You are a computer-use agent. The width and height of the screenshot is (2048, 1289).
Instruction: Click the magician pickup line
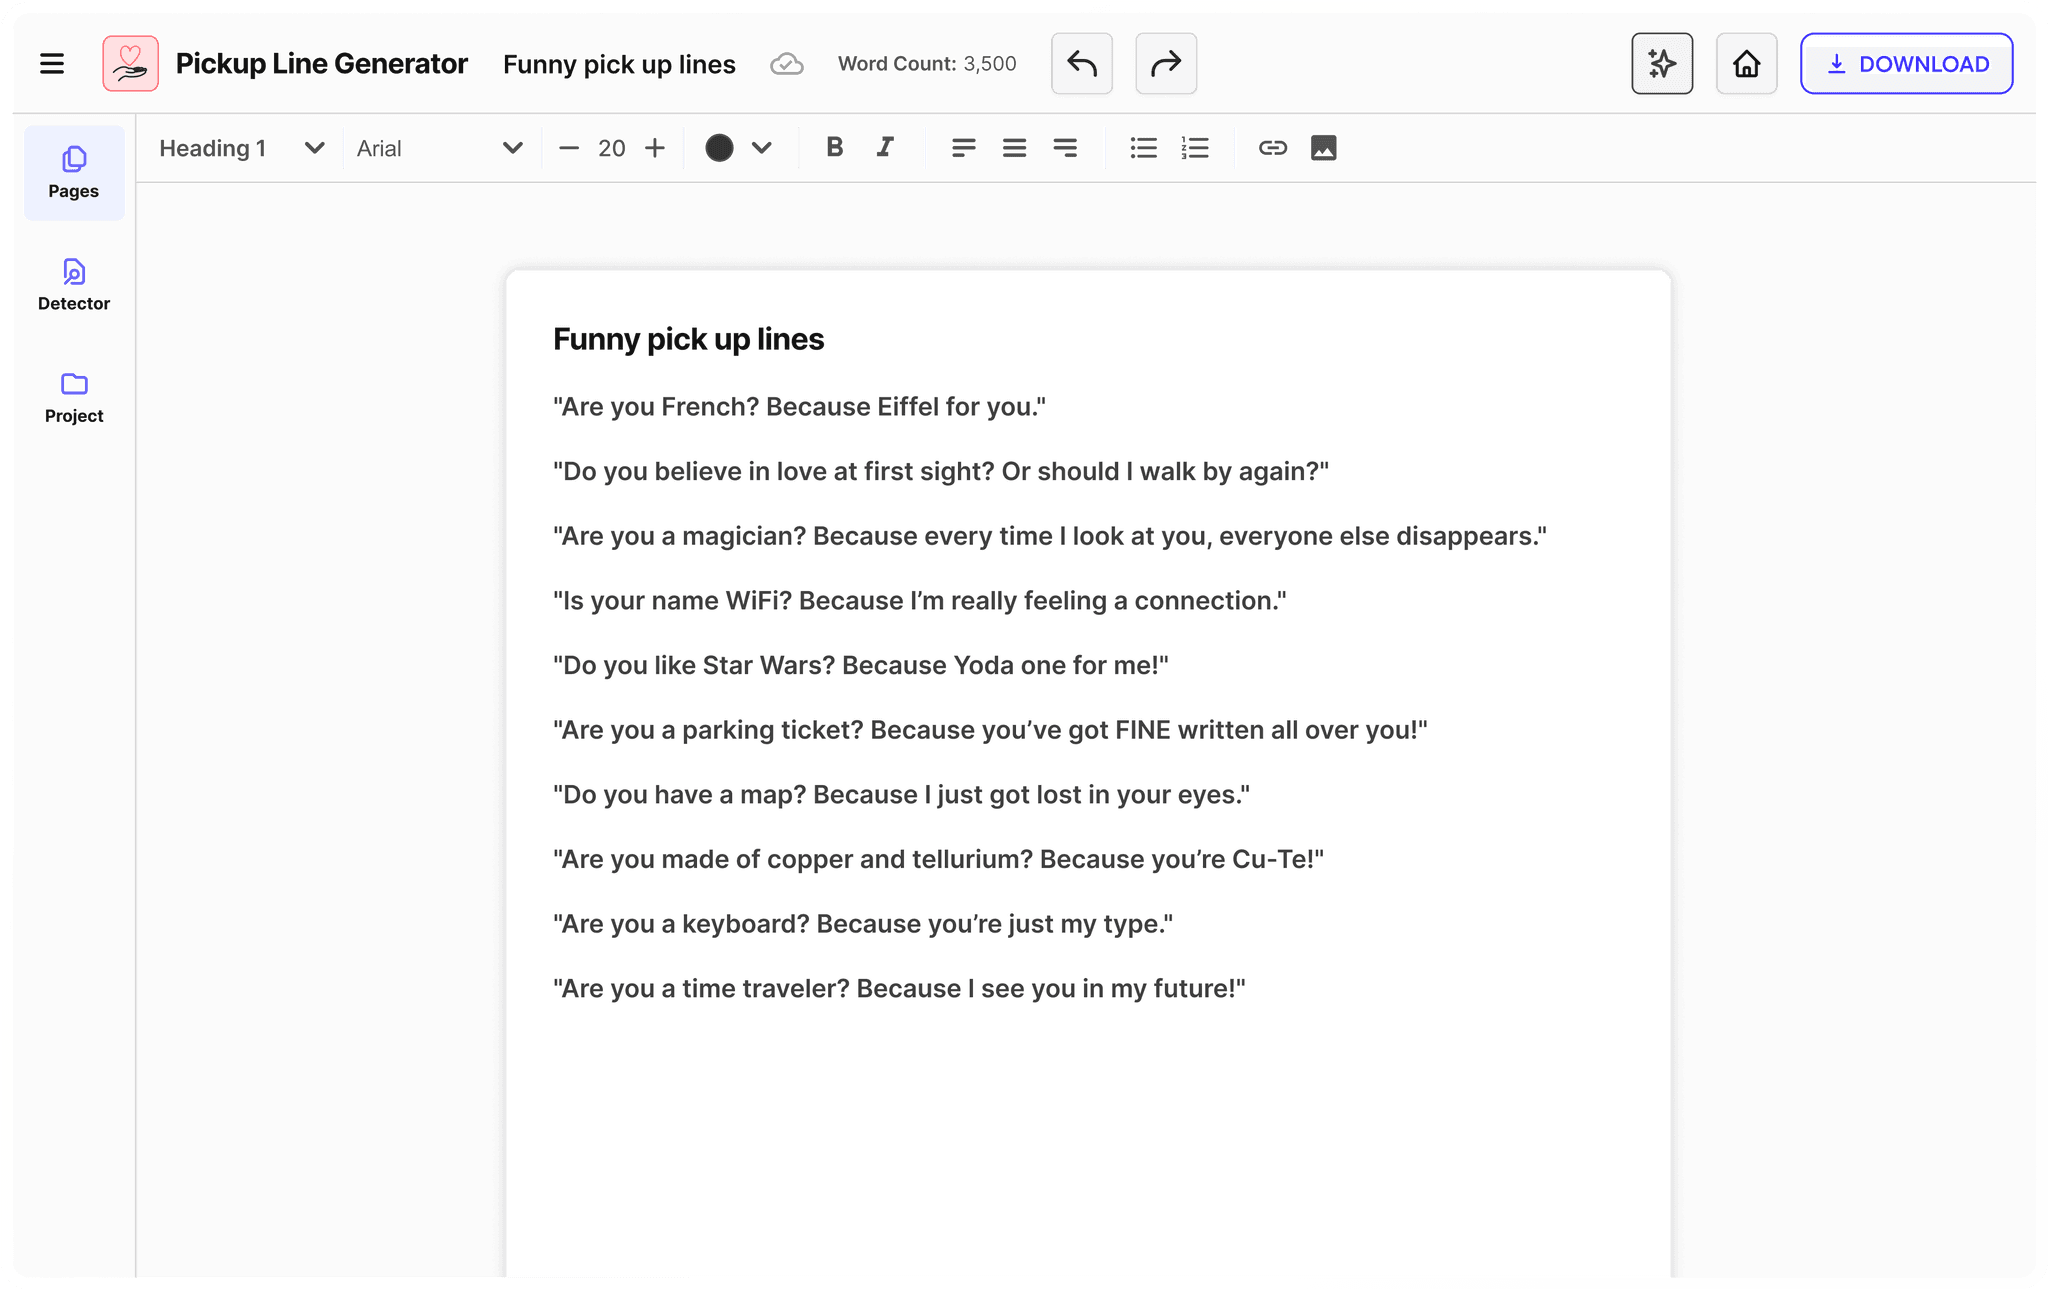[x=1050, y=536]
